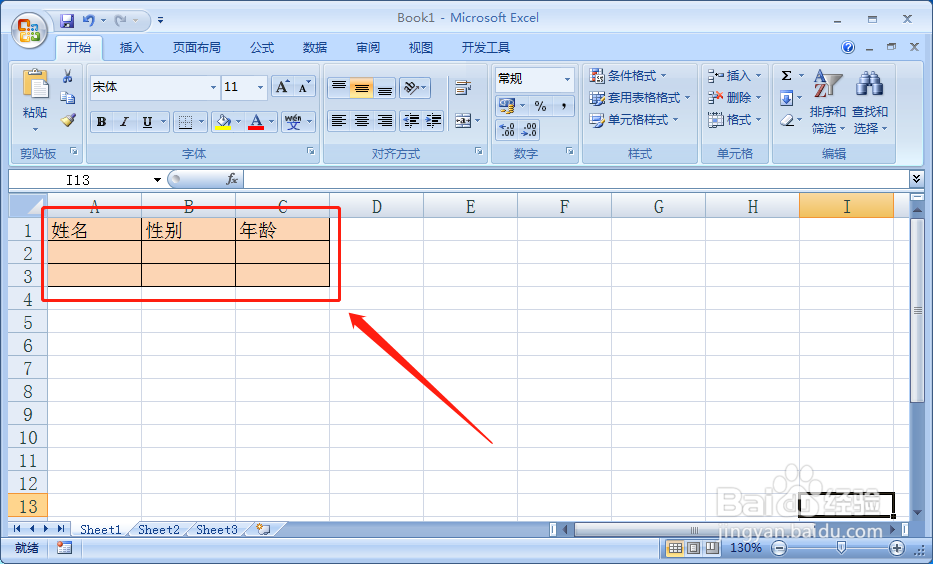The height and width of the screenshot is (564, 933).
Task: Open the 排序和筛选 menu
Action: (x=828, y=102)
